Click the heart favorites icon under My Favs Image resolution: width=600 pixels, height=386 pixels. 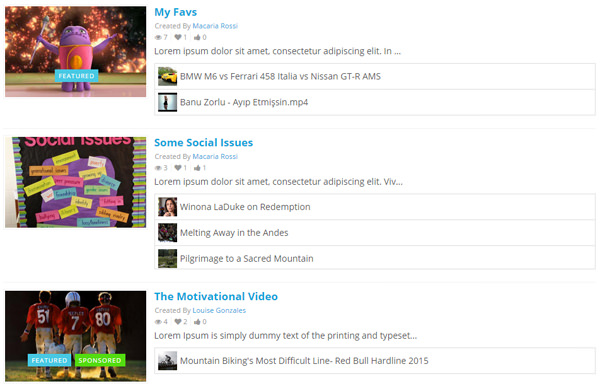click(178, 37)
